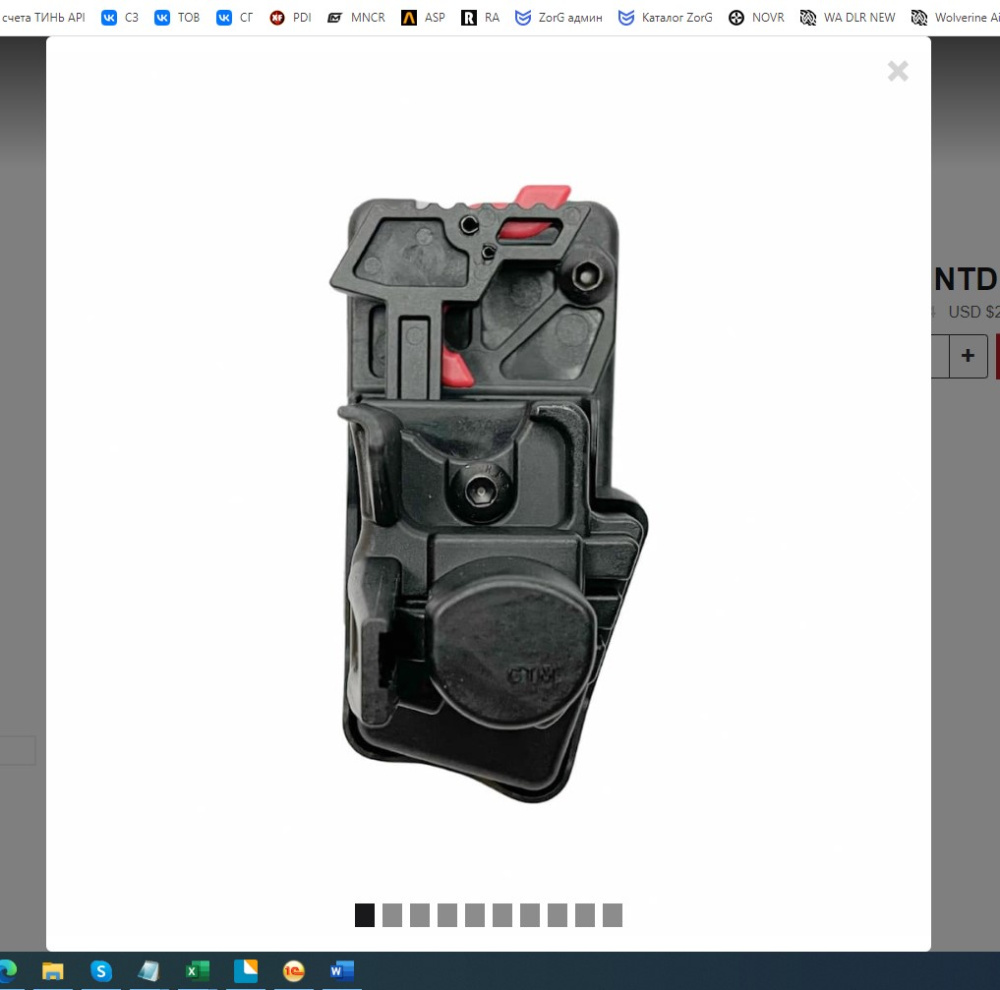This screenshot has width=1000, height=990.
Task: Open the VK ТОВ bookmark
Action: (177, 18)
